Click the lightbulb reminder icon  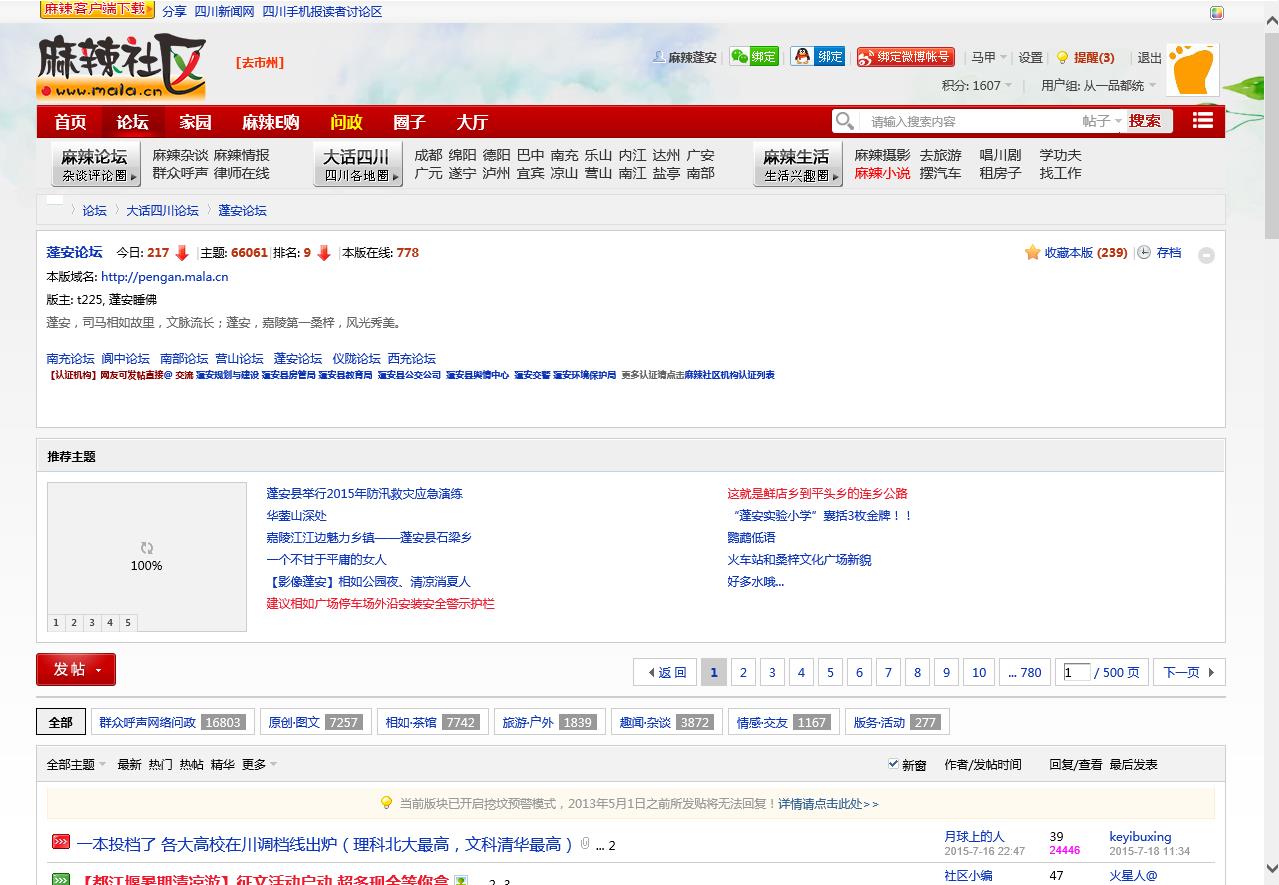tap(1062, 58)
